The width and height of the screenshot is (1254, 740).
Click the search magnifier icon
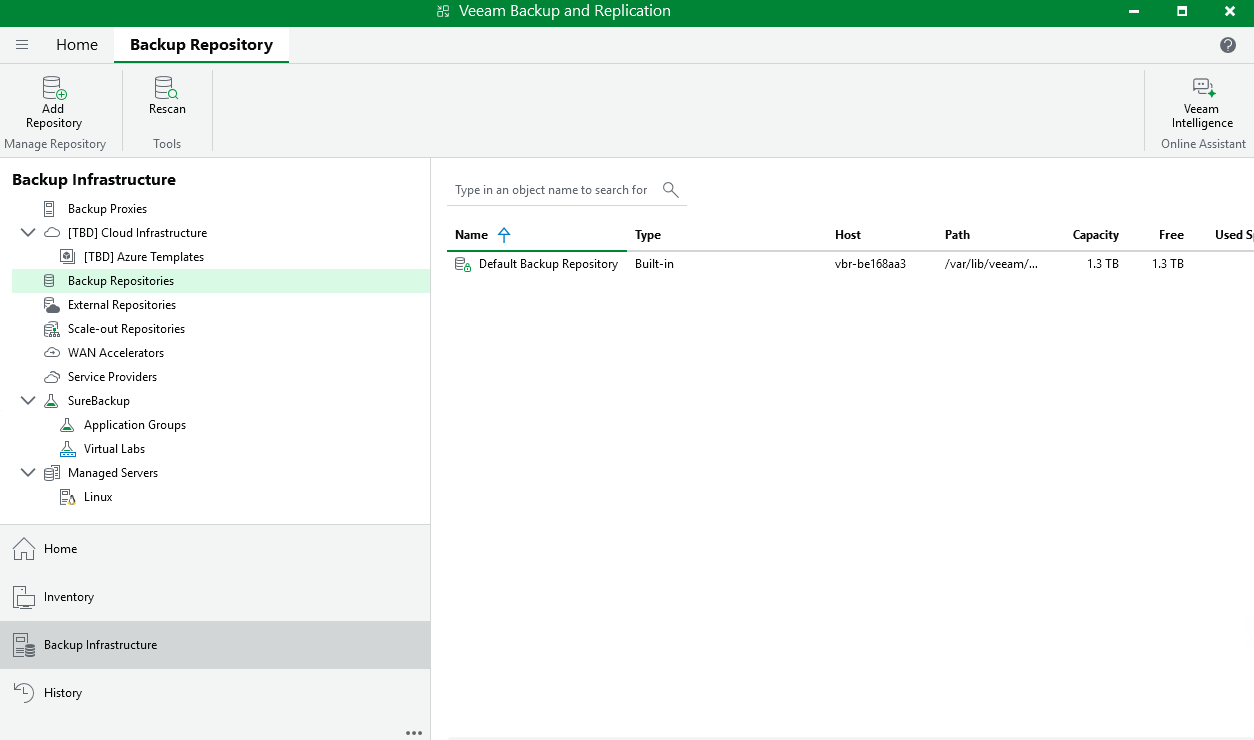click(671, 190)
